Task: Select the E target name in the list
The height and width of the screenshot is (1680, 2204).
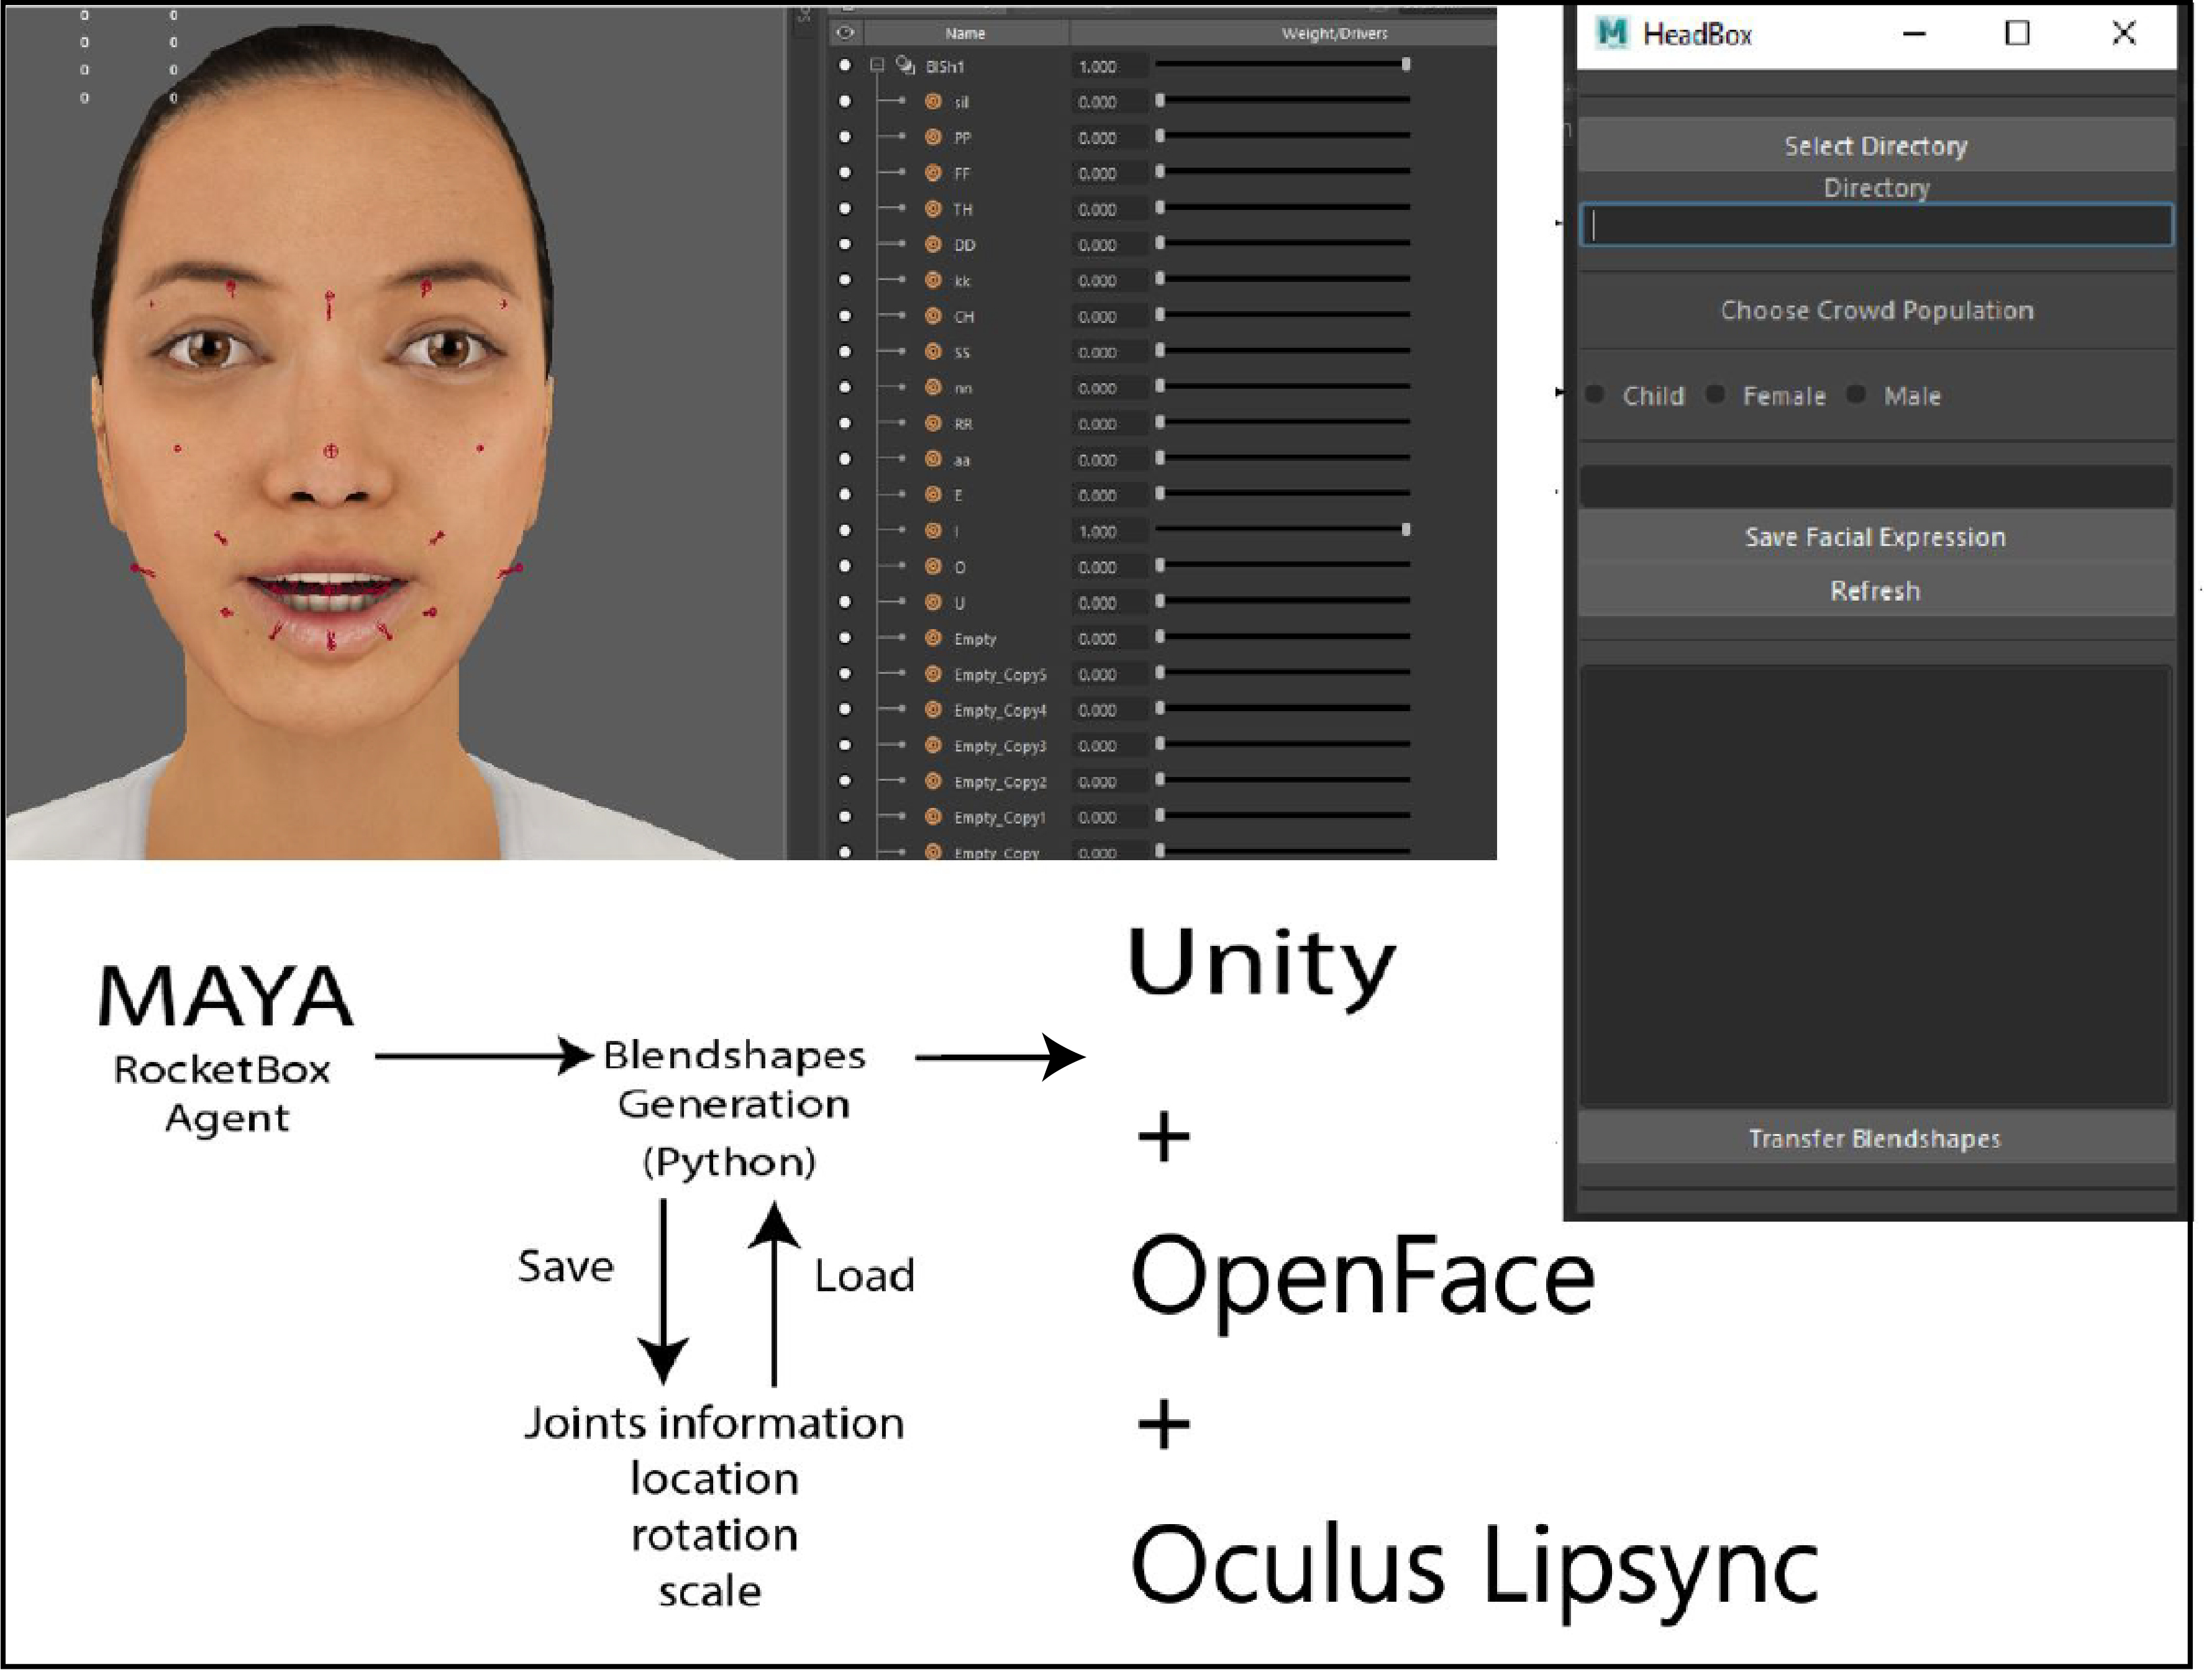Action: 958,496
